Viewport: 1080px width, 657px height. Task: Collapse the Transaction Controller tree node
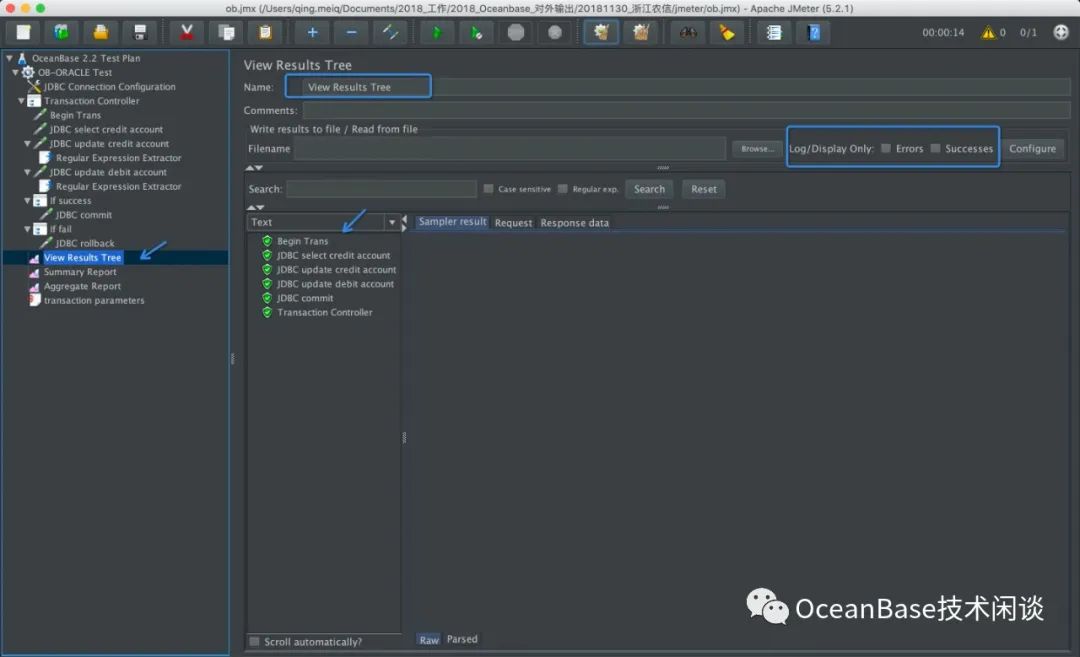22,101
